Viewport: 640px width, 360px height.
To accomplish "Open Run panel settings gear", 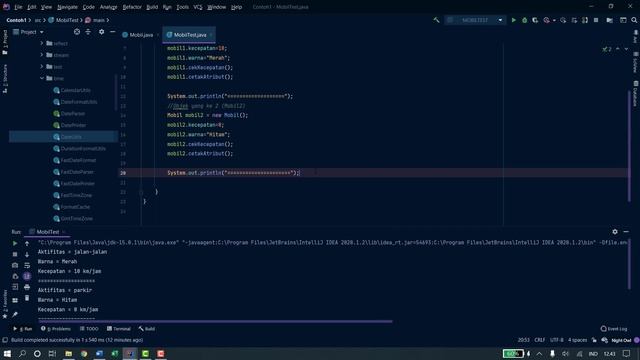I will pyautogui.click(x=615, y=232).
